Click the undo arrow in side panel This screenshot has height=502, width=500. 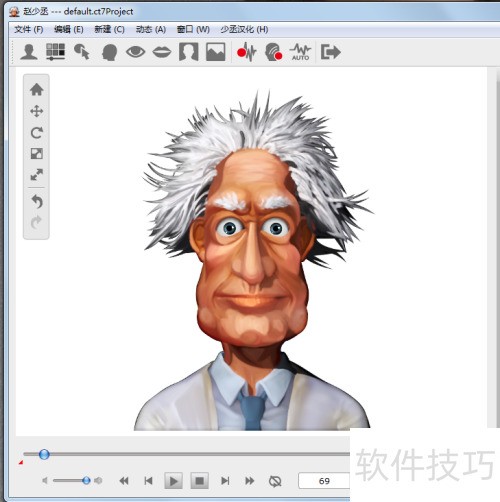[37, 201]
